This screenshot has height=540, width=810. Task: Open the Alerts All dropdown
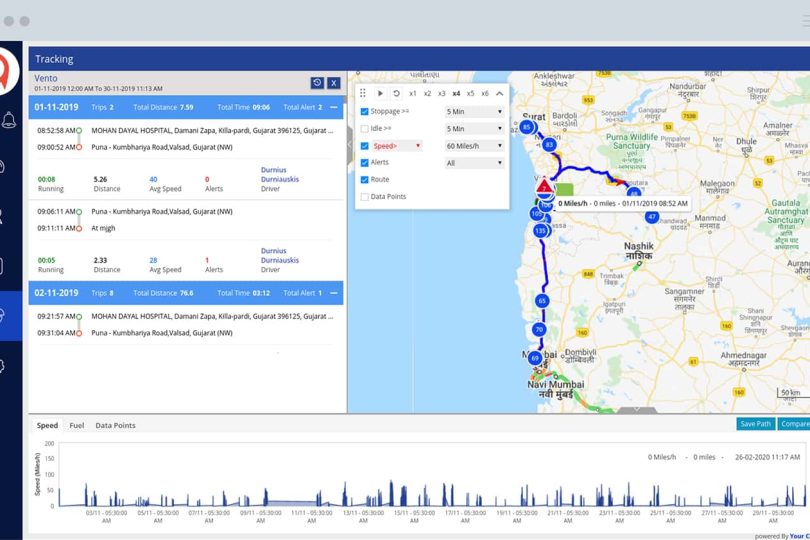coord(474,163)
